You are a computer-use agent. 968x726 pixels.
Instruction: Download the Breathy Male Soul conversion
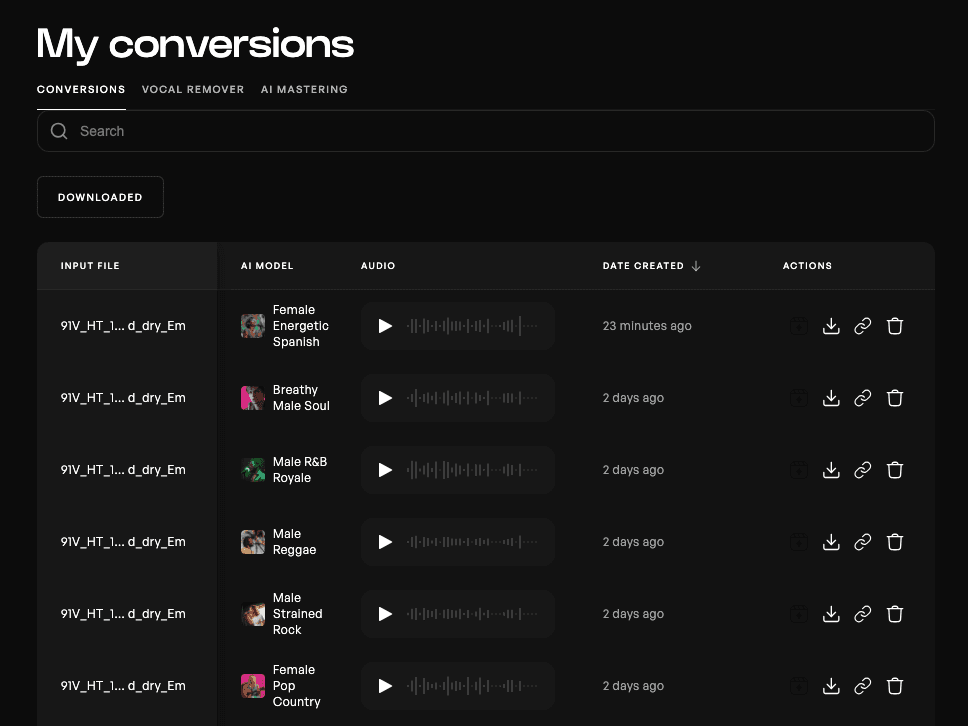click(x=831, y=398)
